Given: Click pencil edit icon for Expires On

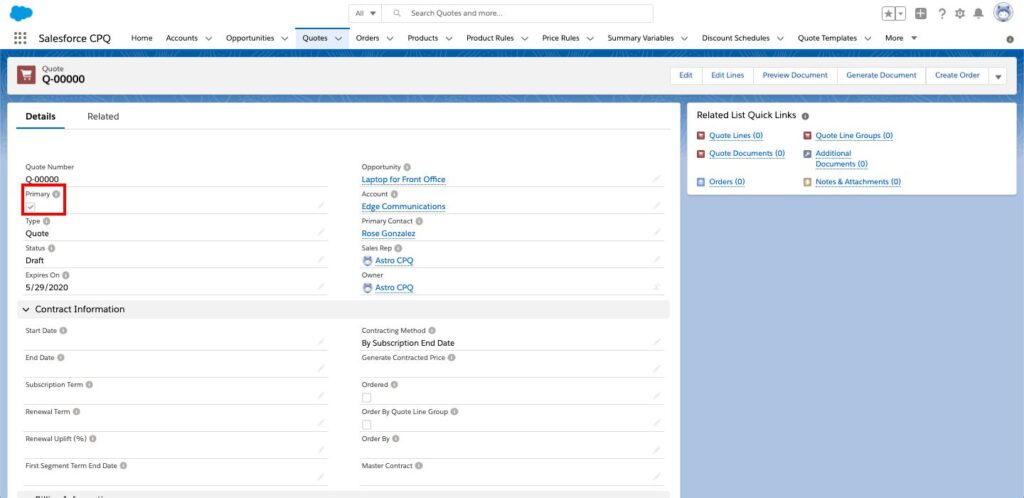Looking at the screenshot, I should click(x=321, y=287).
